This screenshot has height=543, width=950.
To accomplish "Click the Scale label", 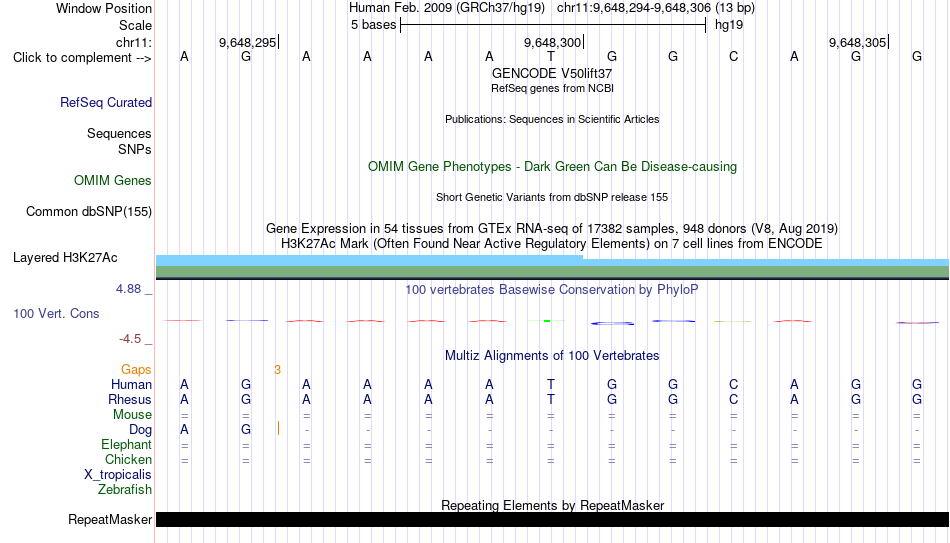I will coord(136,25).
